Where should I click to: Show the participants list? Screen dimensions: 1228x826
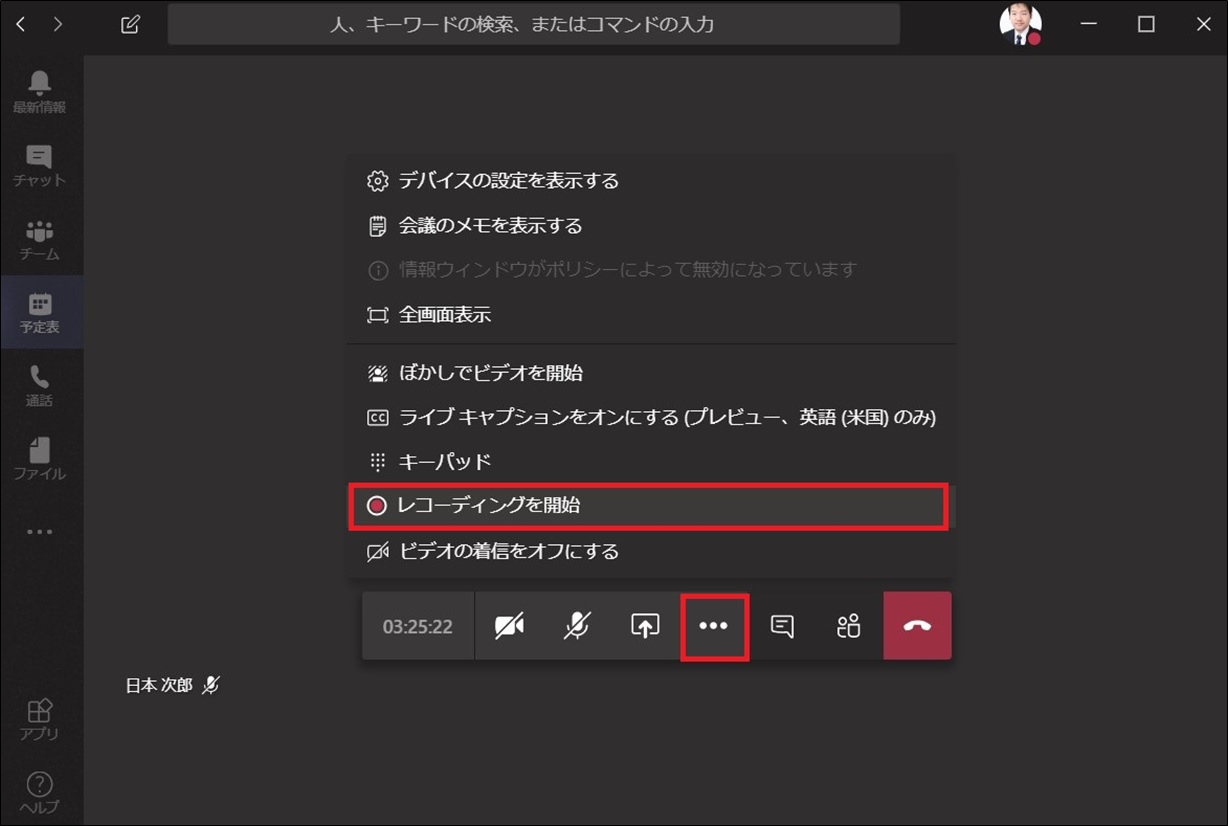[x=848, y=625]
